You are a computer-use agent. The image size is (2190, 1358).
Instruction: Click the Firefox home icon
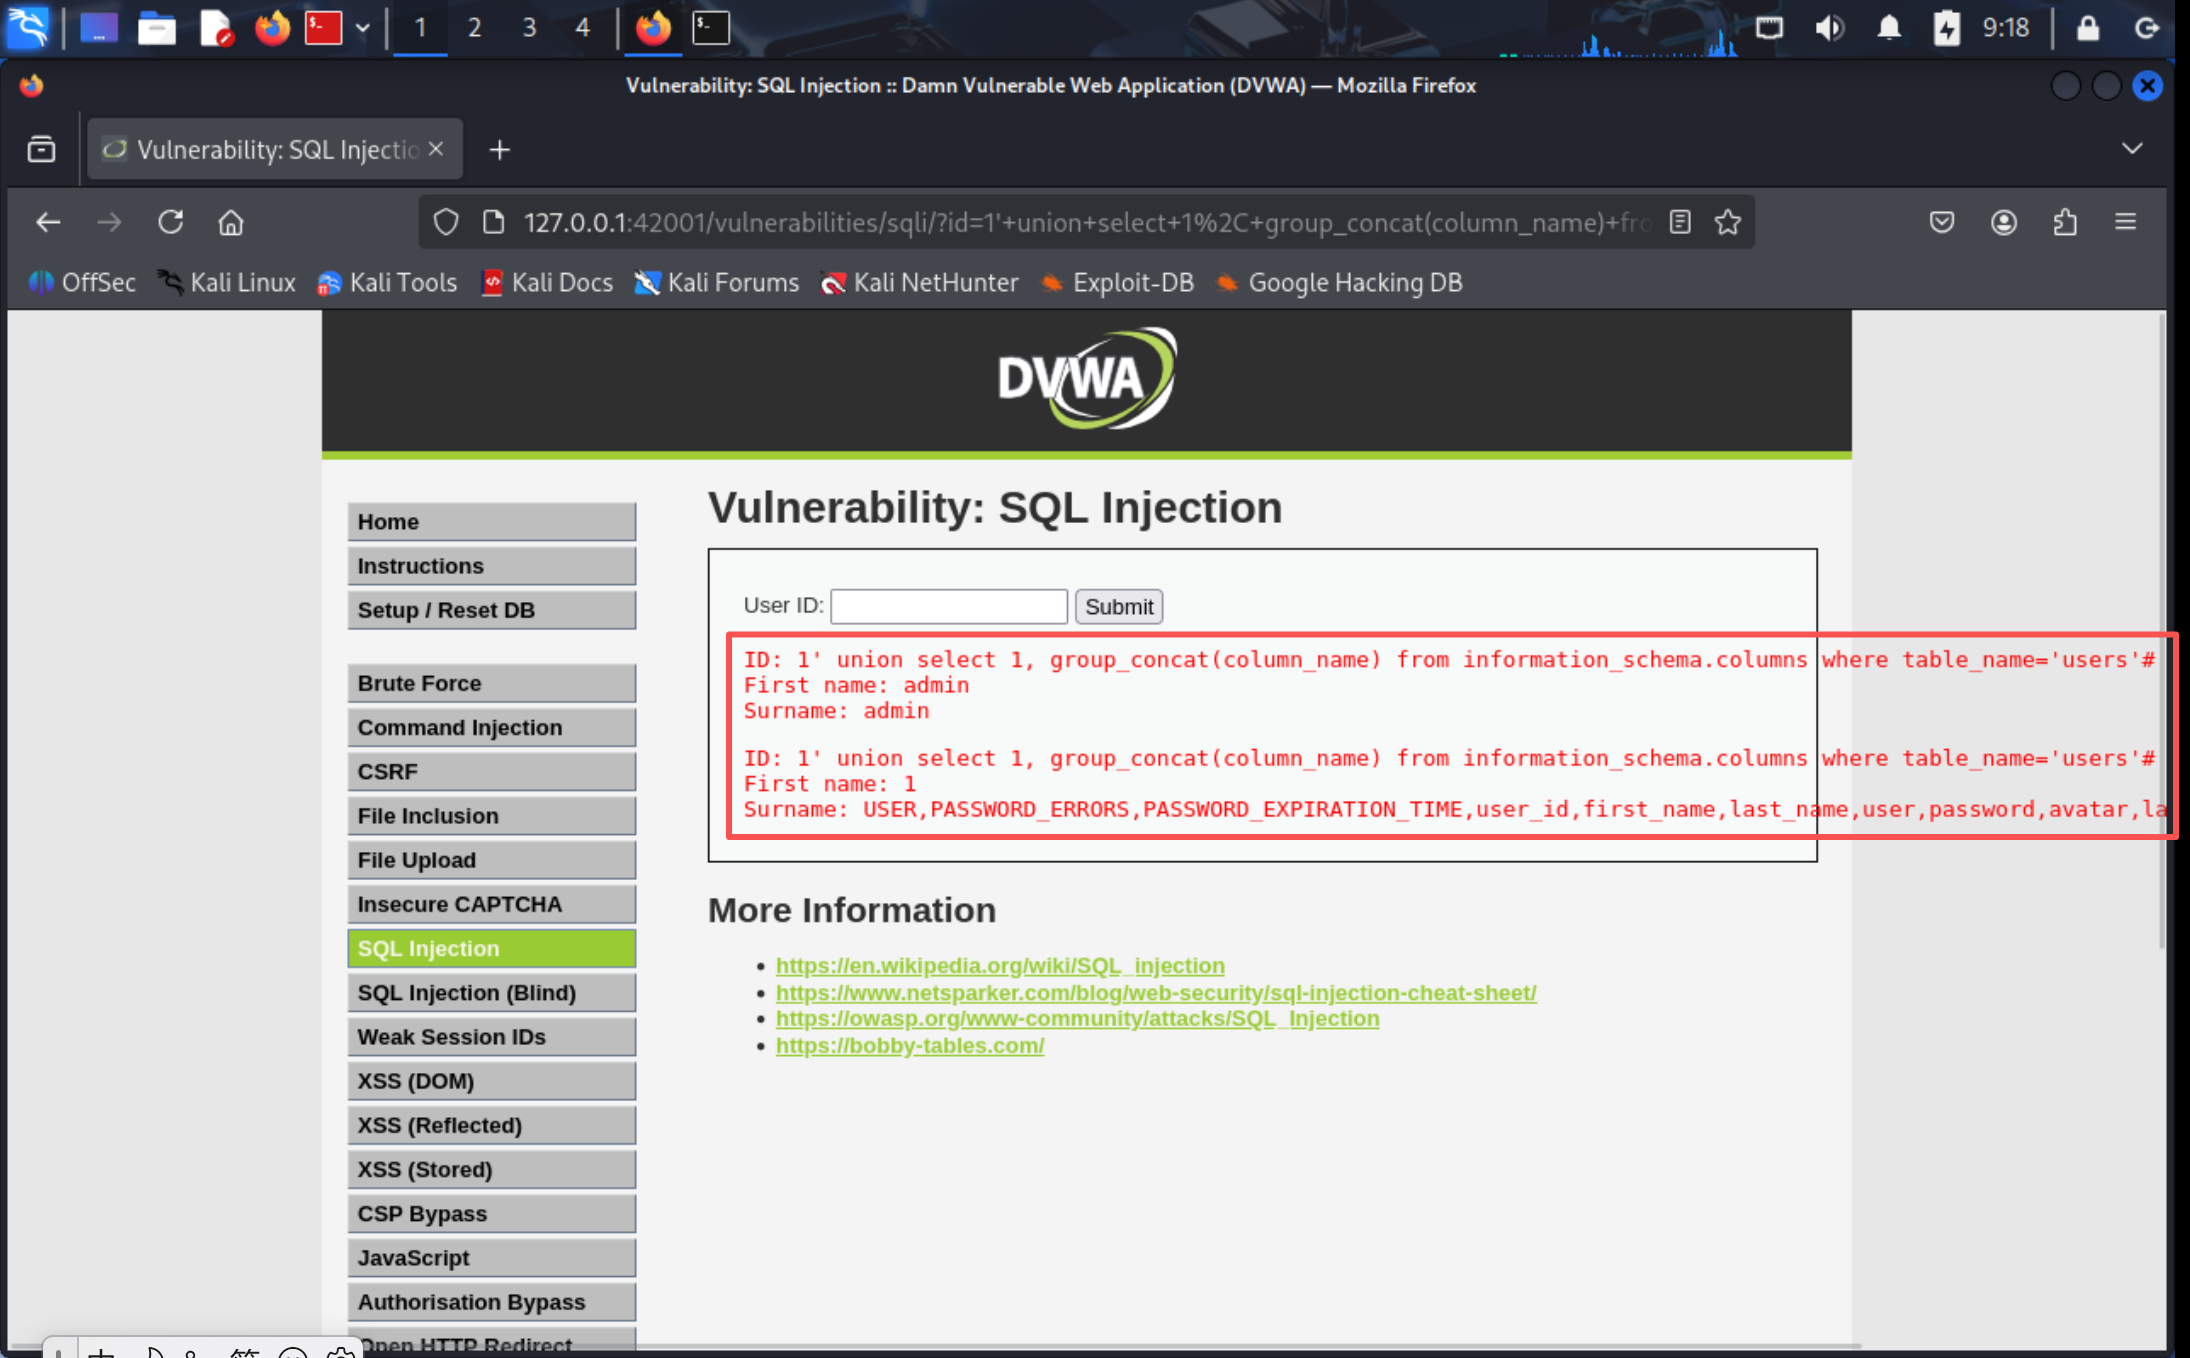[231, 222]
